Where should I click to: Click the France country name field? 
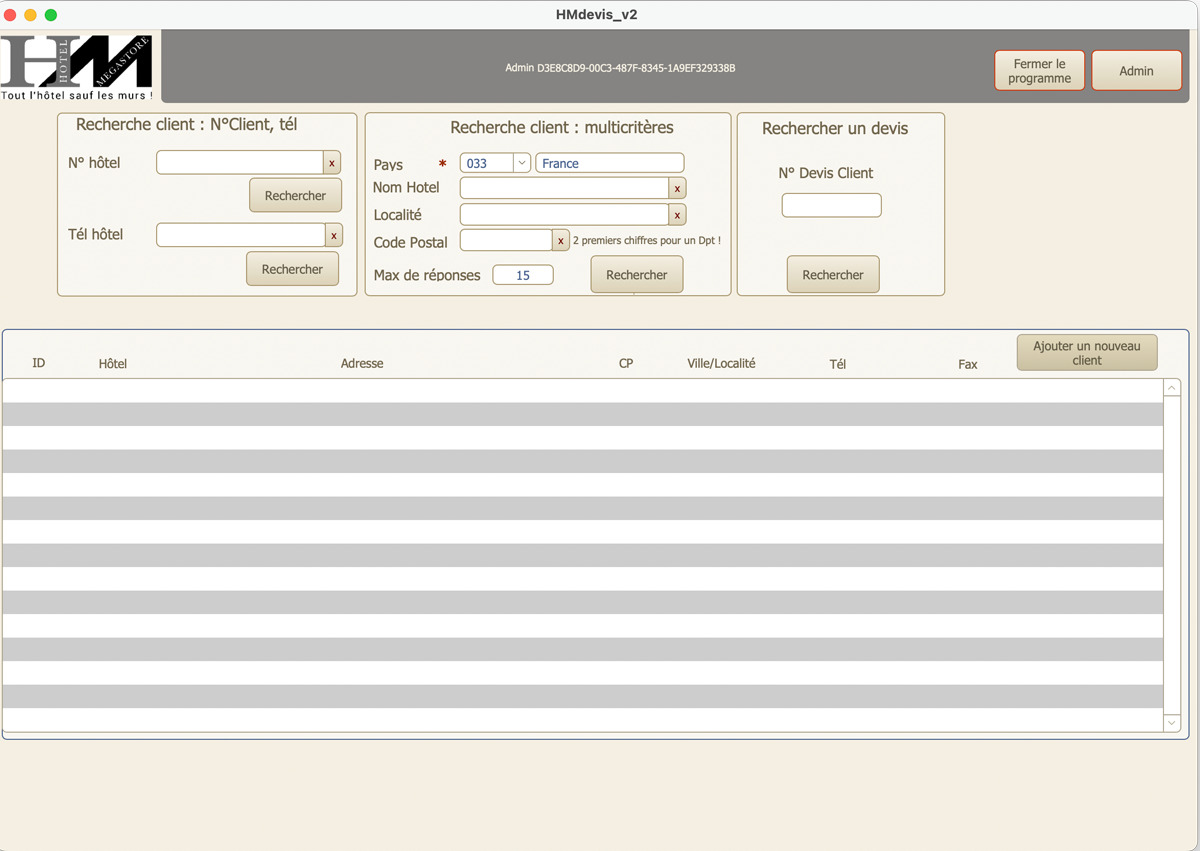[x=610, y=163]
